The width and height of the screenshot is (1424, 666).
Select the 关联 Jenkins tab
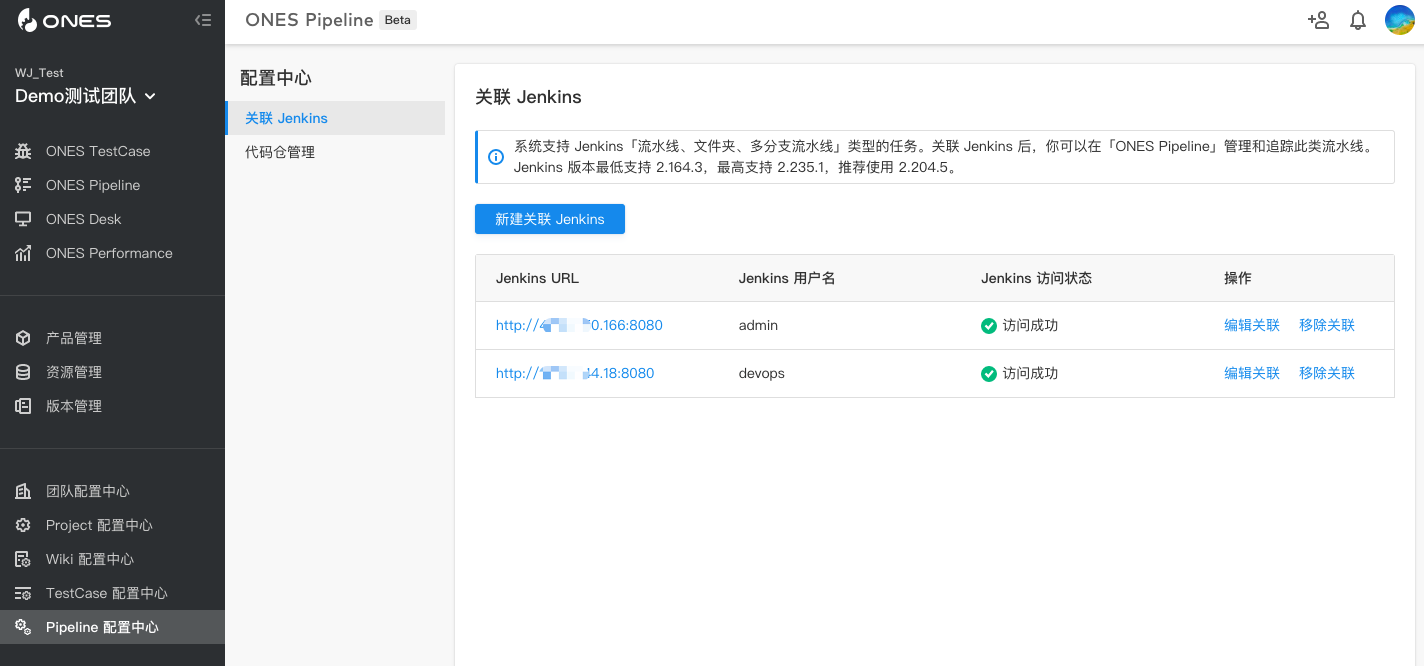[335, 118]
